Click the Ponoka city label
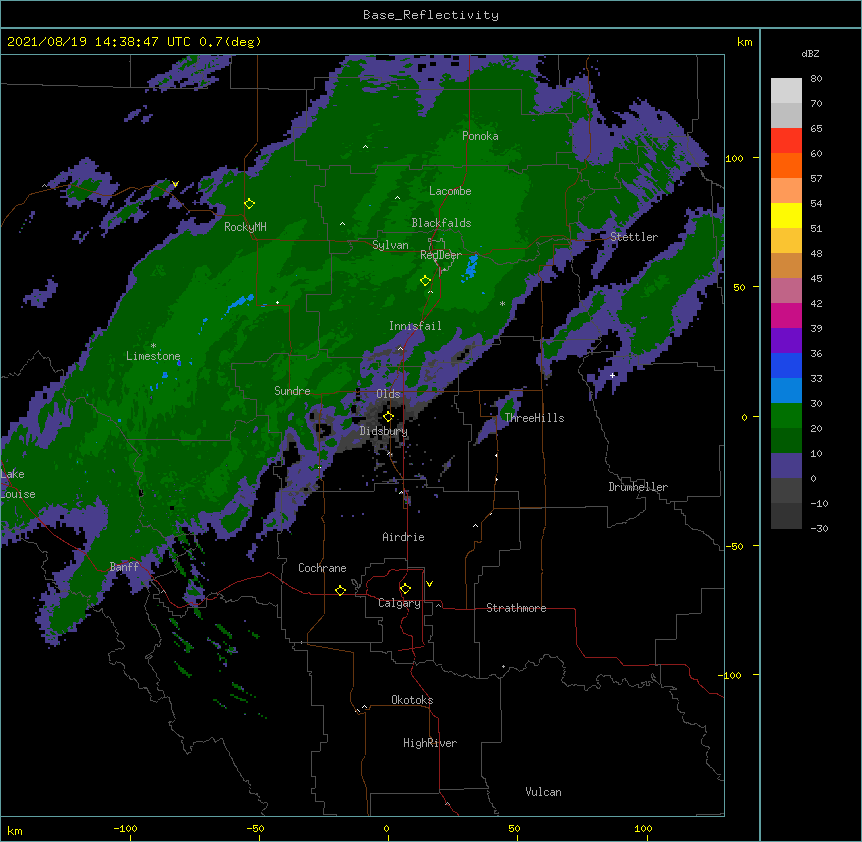 (x=480, y=136)
